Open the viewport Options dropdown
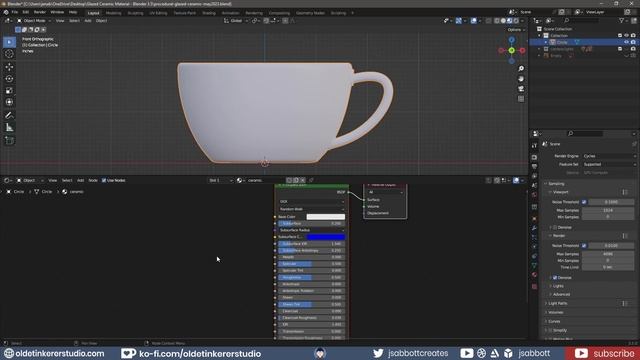640x360 pixels. pyautogui.click(x=516, y=30)
